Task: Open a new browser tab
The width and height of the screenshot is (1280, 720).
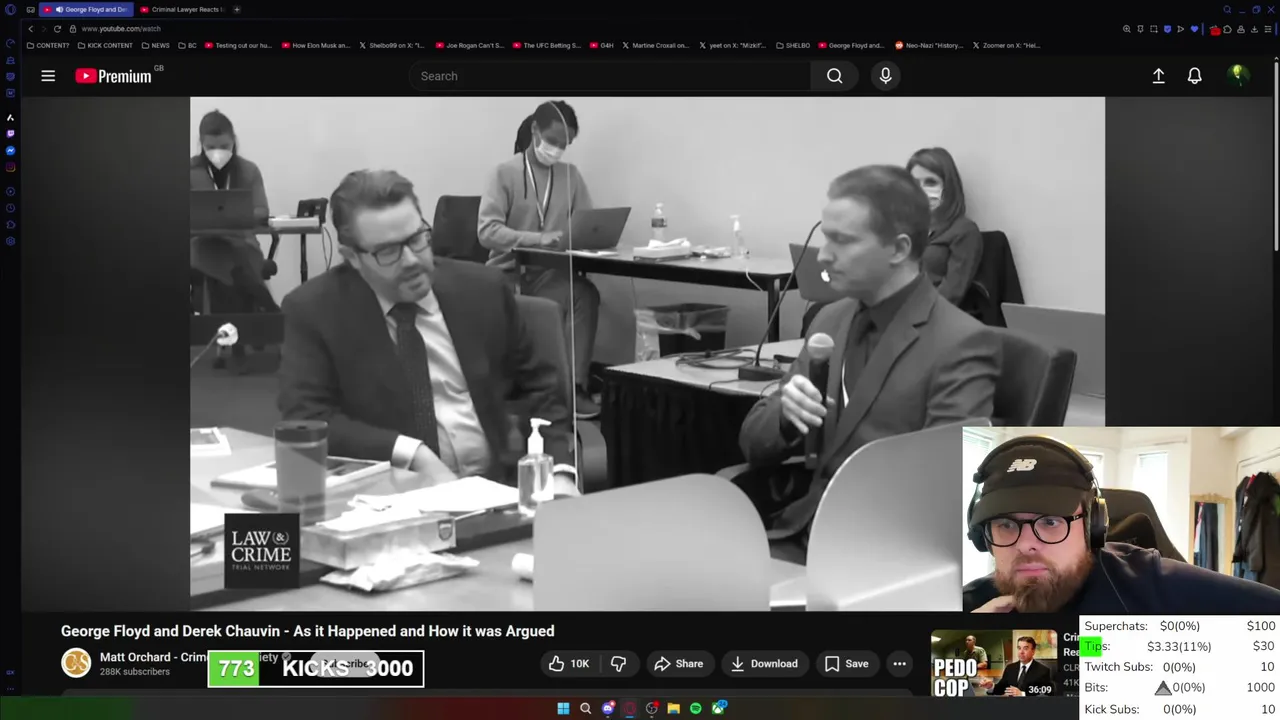Action: [236, 9]
